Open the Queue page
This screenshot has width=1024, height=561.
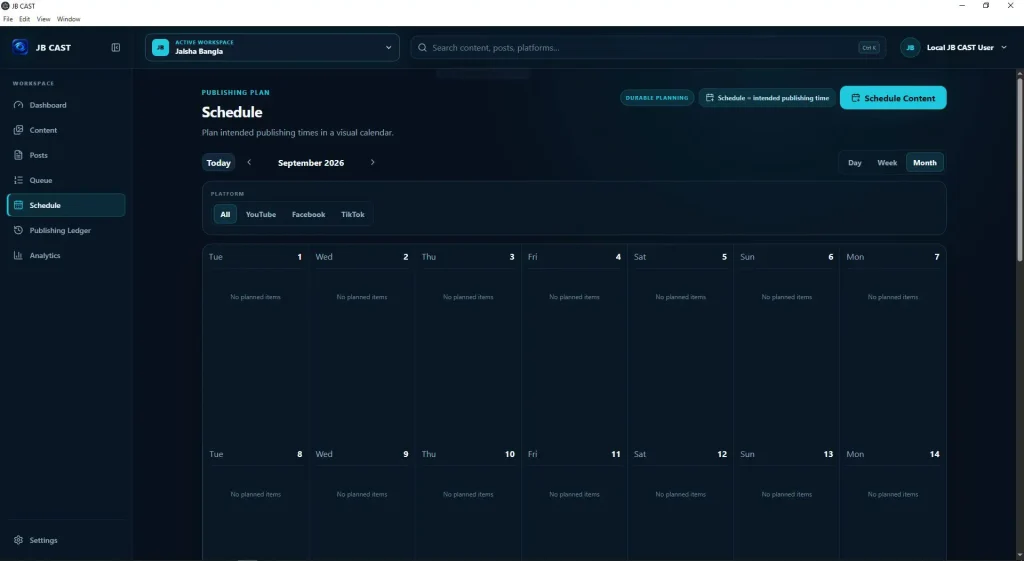pyautogui.click(x=66, y=180)
